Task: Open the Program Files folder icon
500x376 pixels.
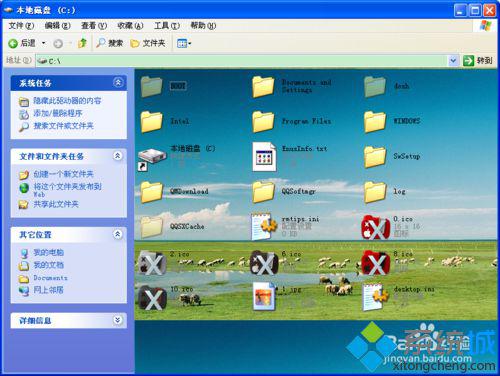Action: 263,122
